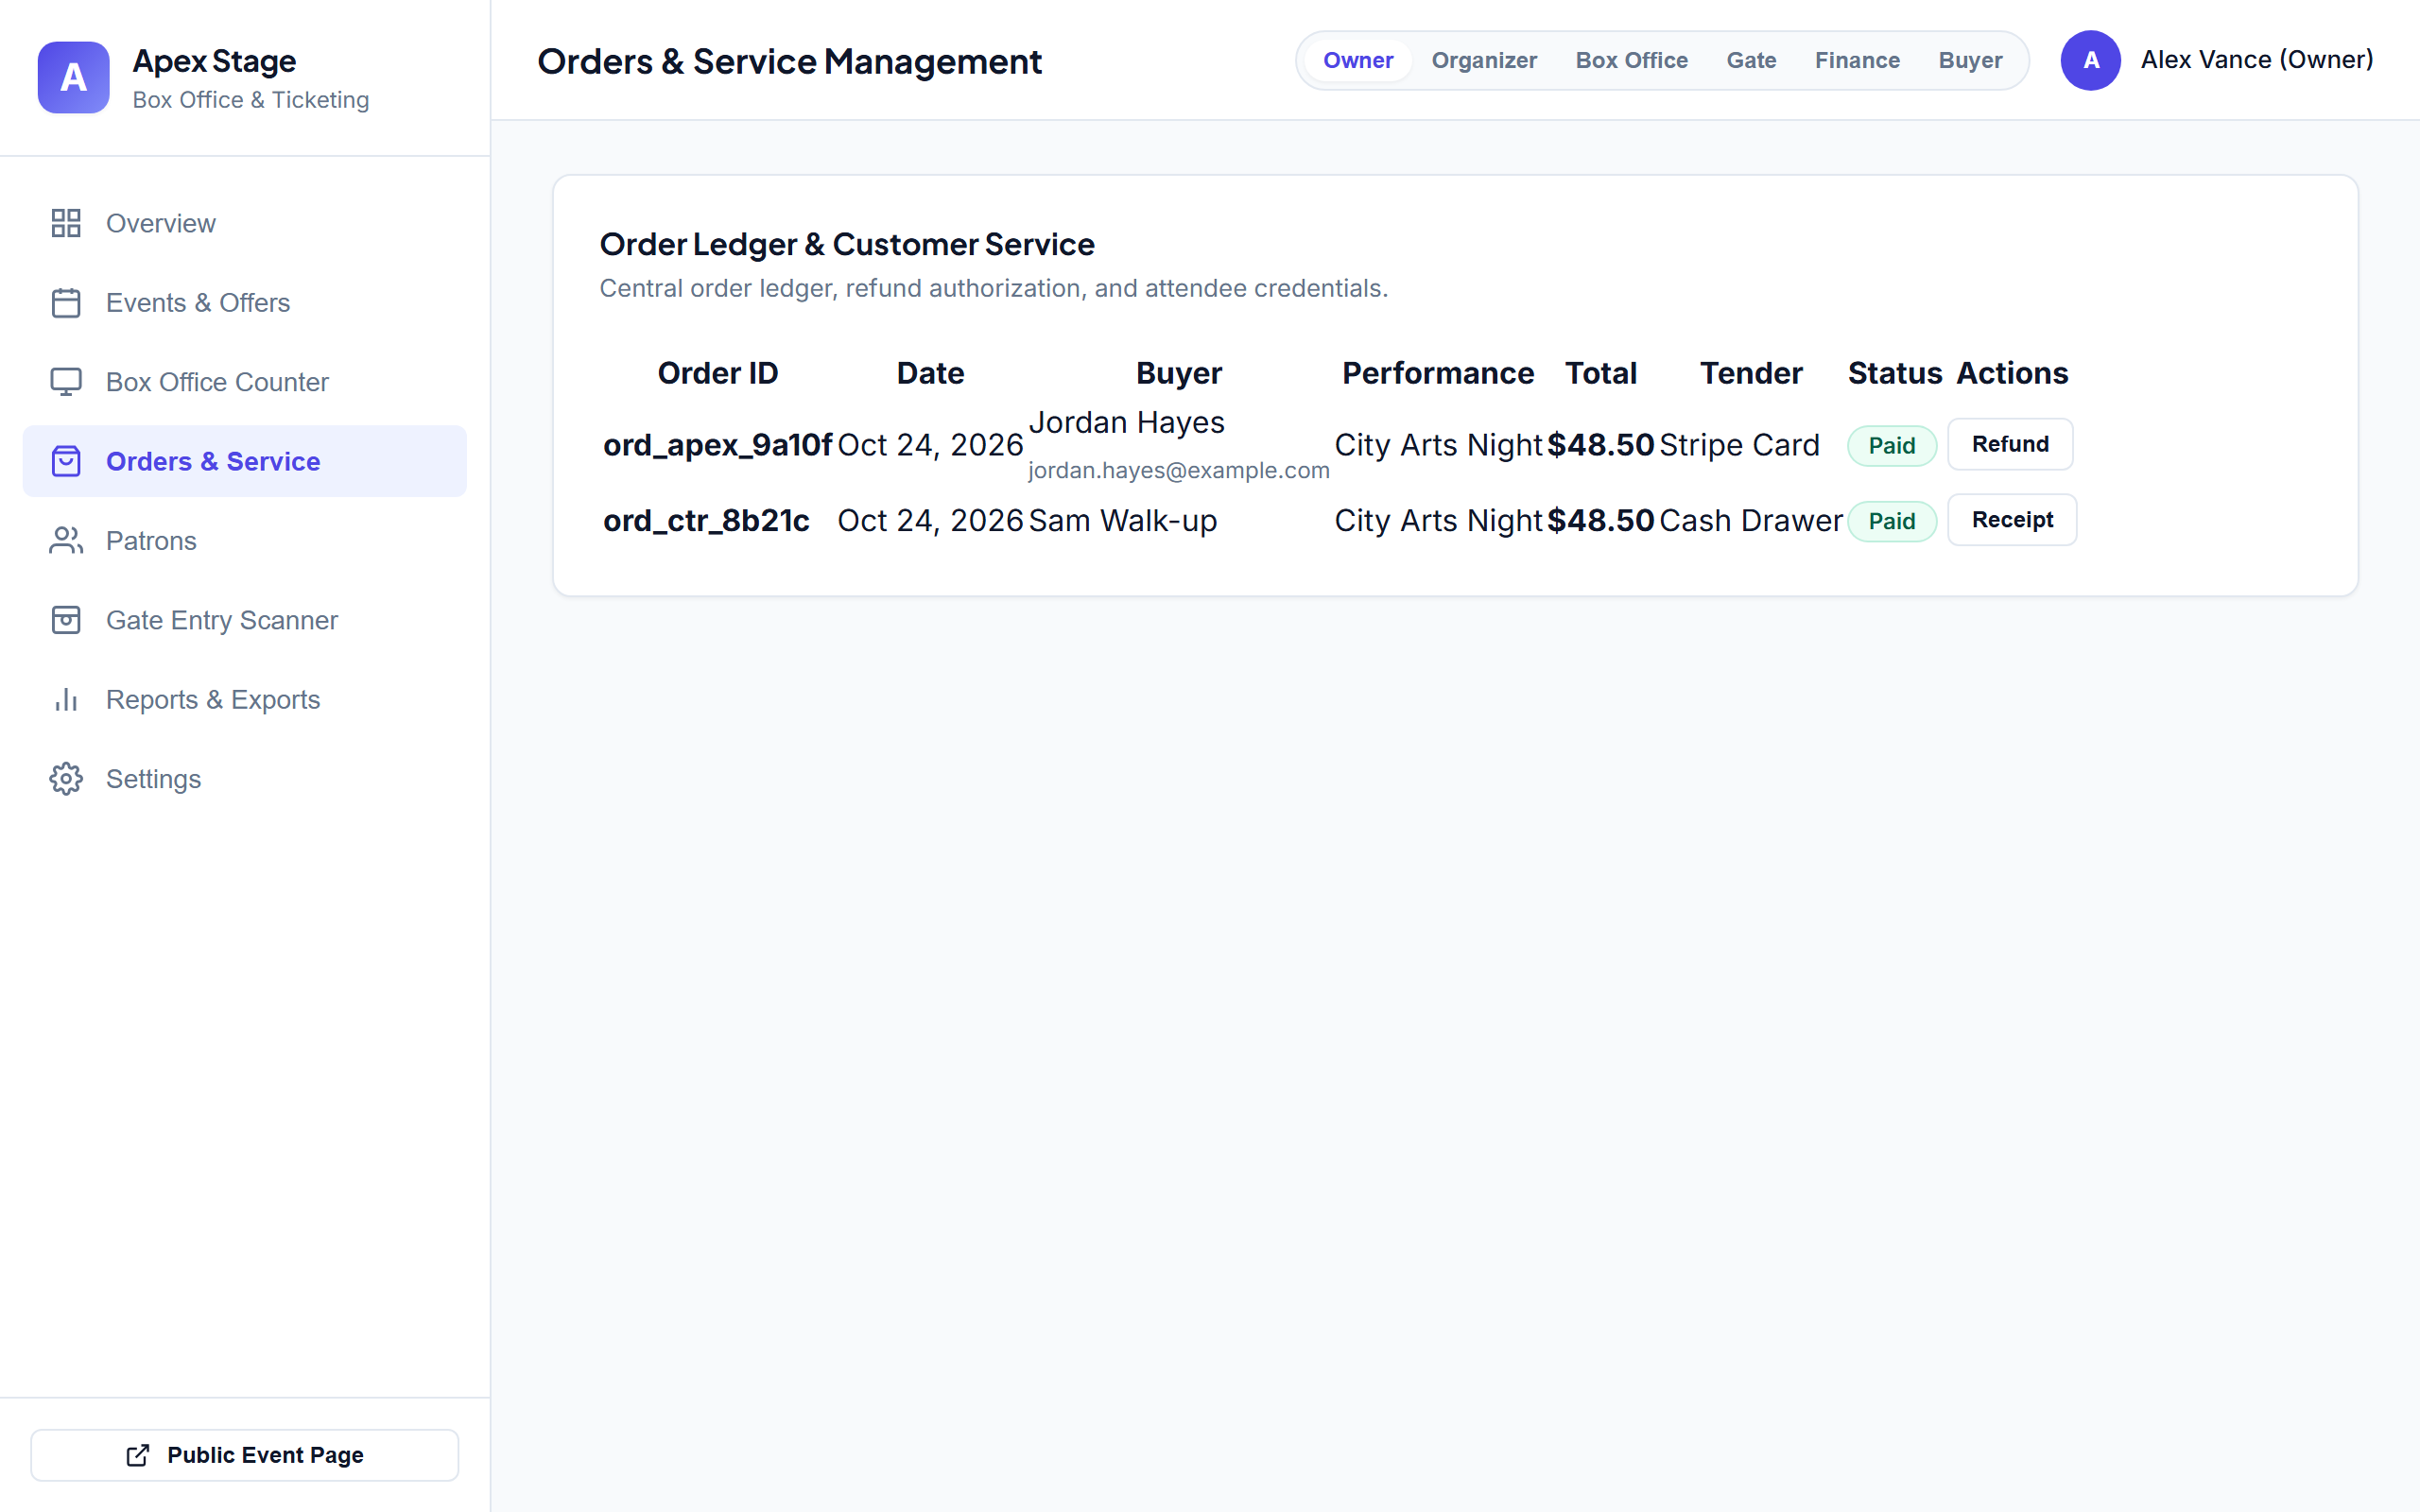Viewport: 2420px width, 1512px height.
Task: Open Receipt for order ord_ctr_8b21c
Action: (2012, 520)
